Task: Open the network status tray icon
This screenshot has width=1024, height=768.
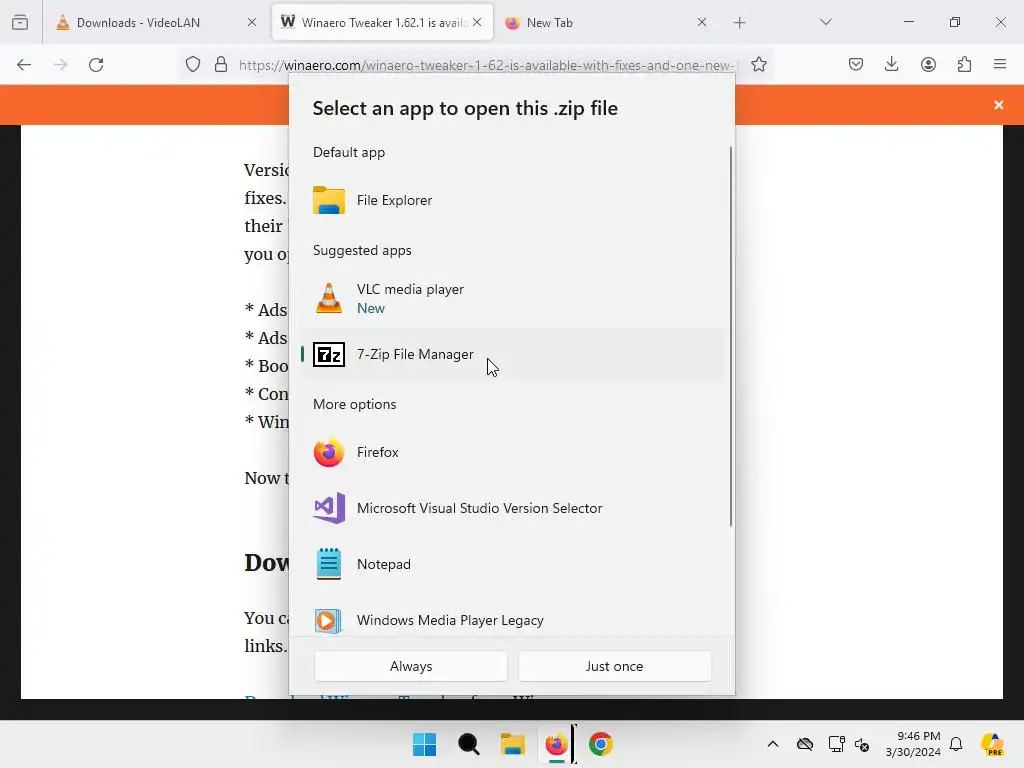Action: click(x=836, y=744)
